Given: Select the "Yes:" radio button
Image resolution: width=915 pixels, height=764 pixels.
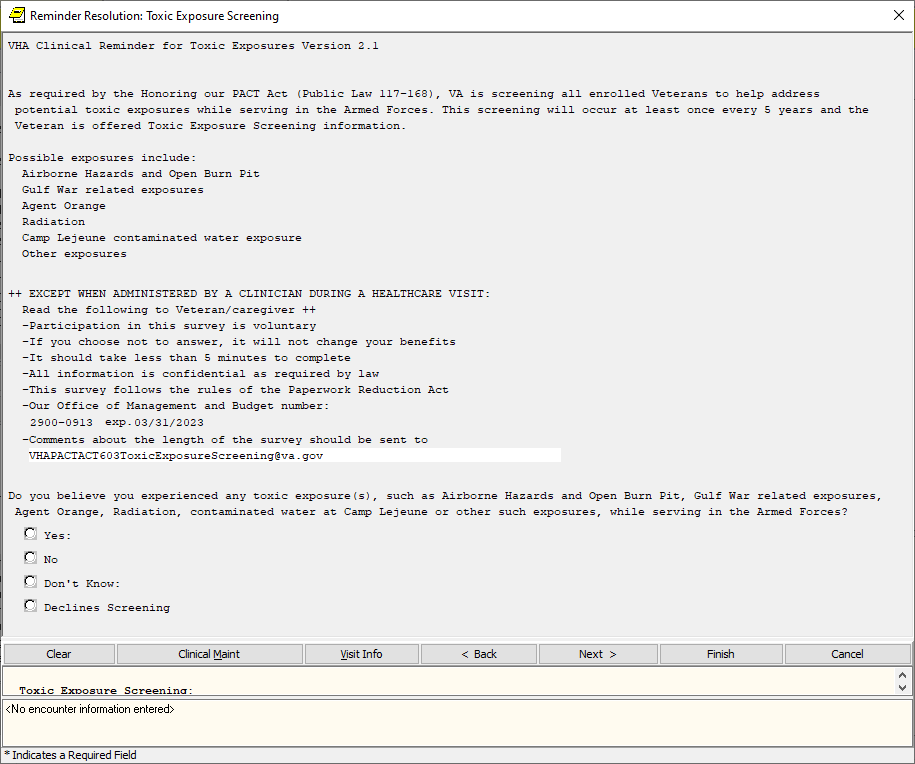Looking at the screenshot, I should [x=31, y=534].
